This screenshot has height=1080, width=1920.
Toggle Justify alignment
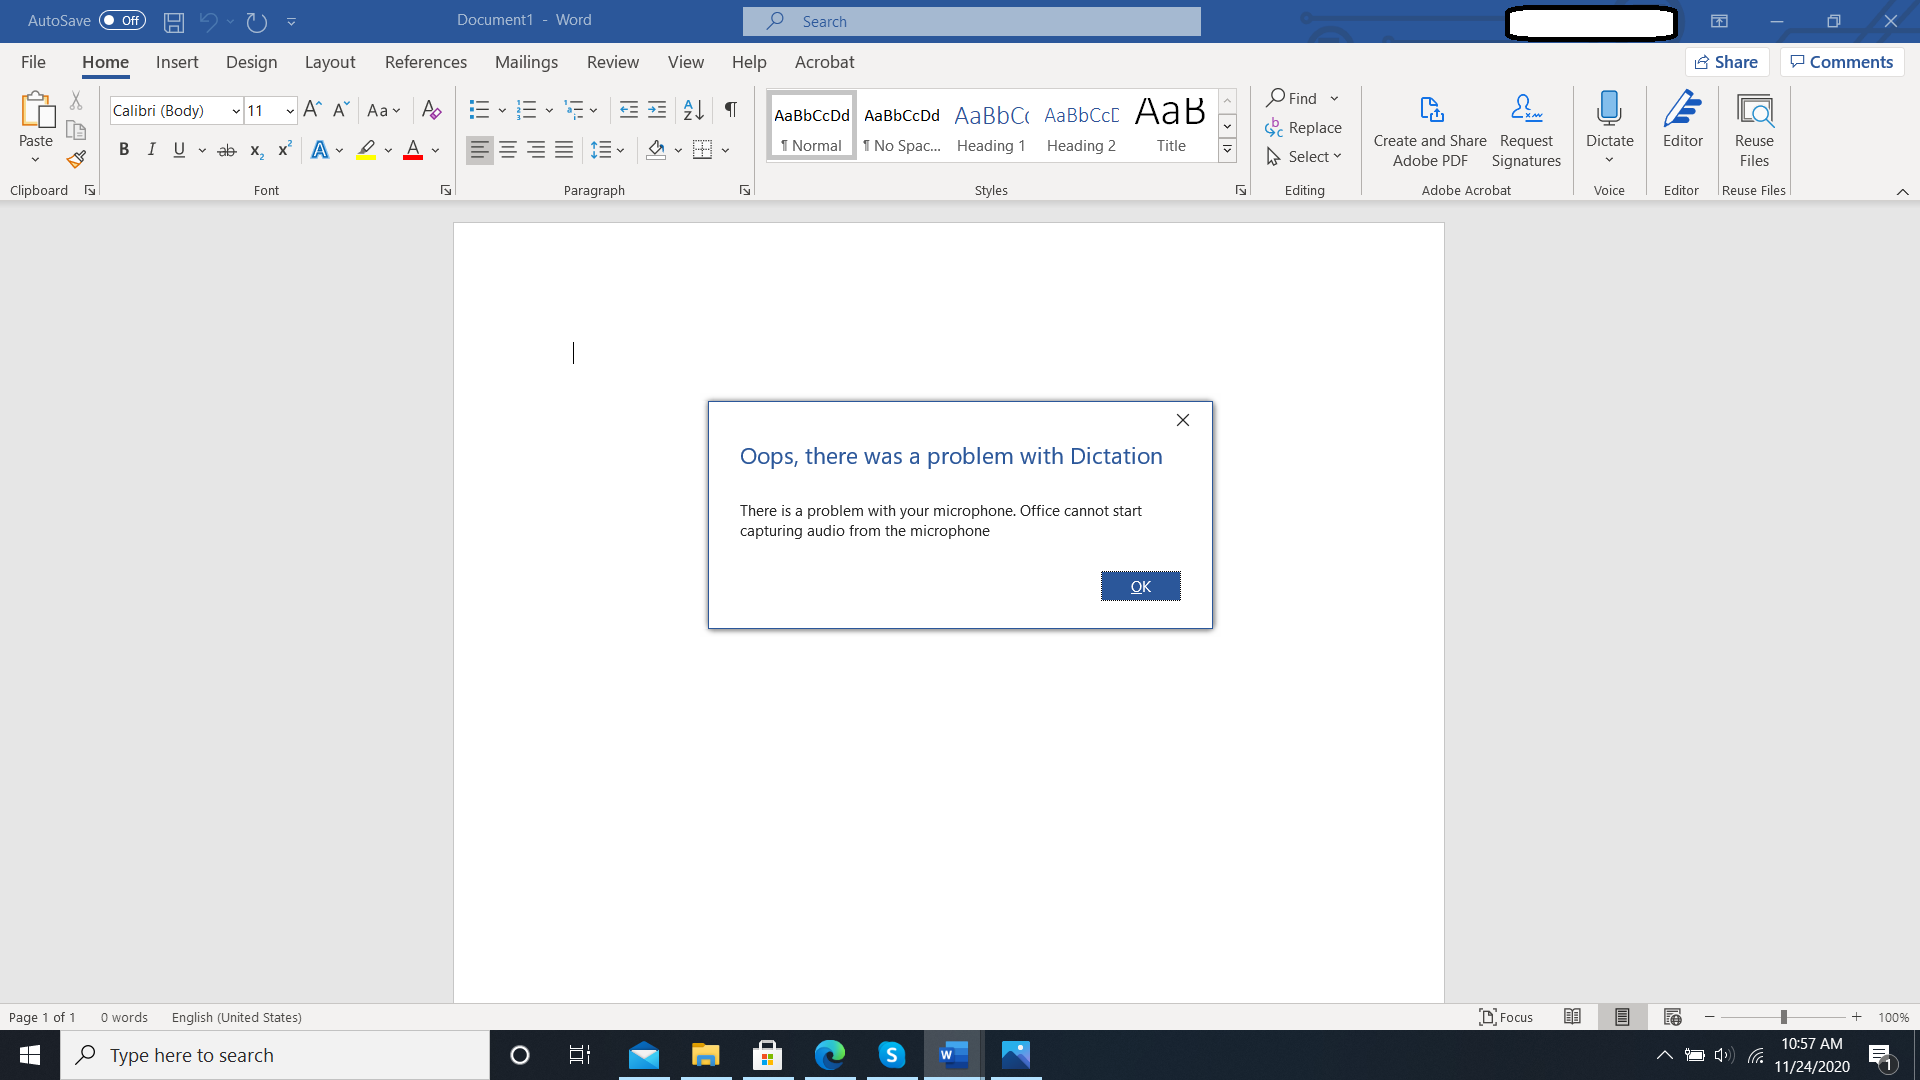pyautogui.click(x=564, y=150)
